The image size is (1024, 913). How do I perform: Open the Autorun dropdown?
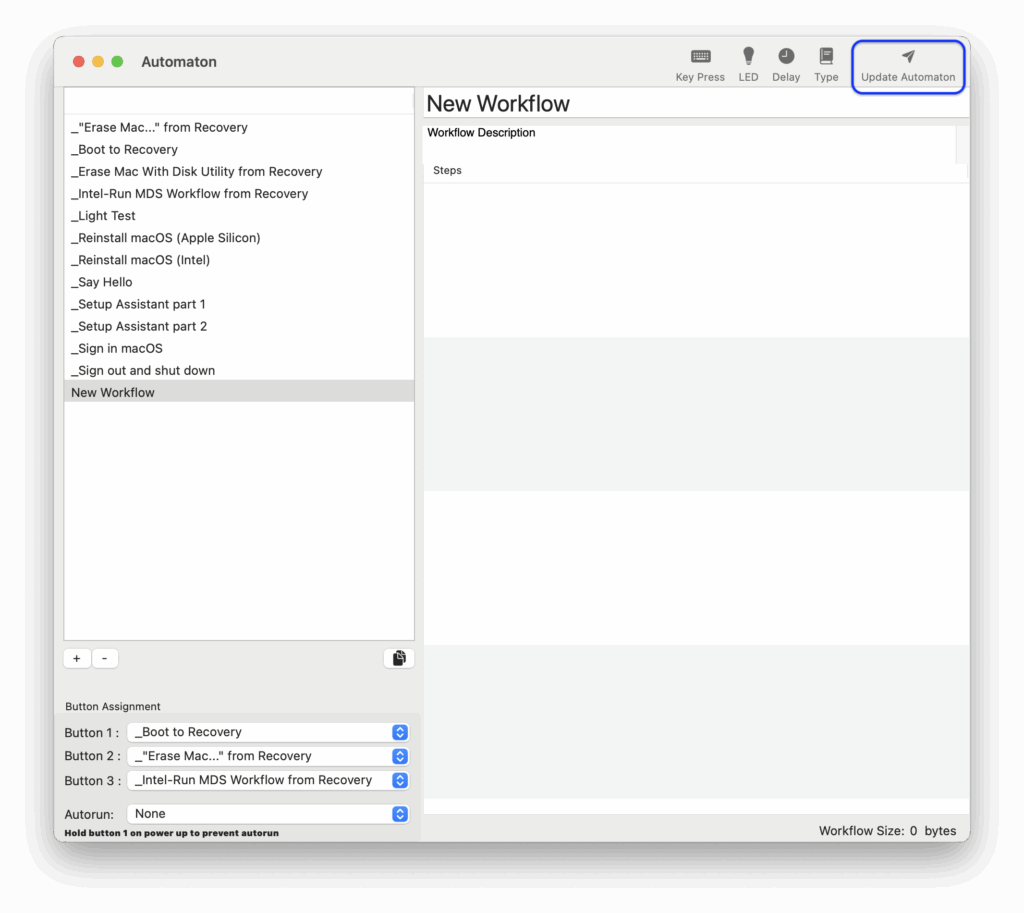(x=268, y=814)
